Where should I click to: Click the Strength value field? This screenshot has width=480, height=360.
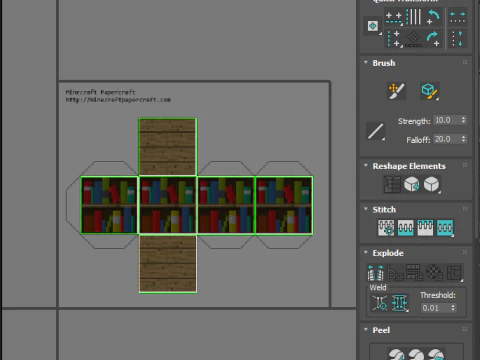click(447, 120)
